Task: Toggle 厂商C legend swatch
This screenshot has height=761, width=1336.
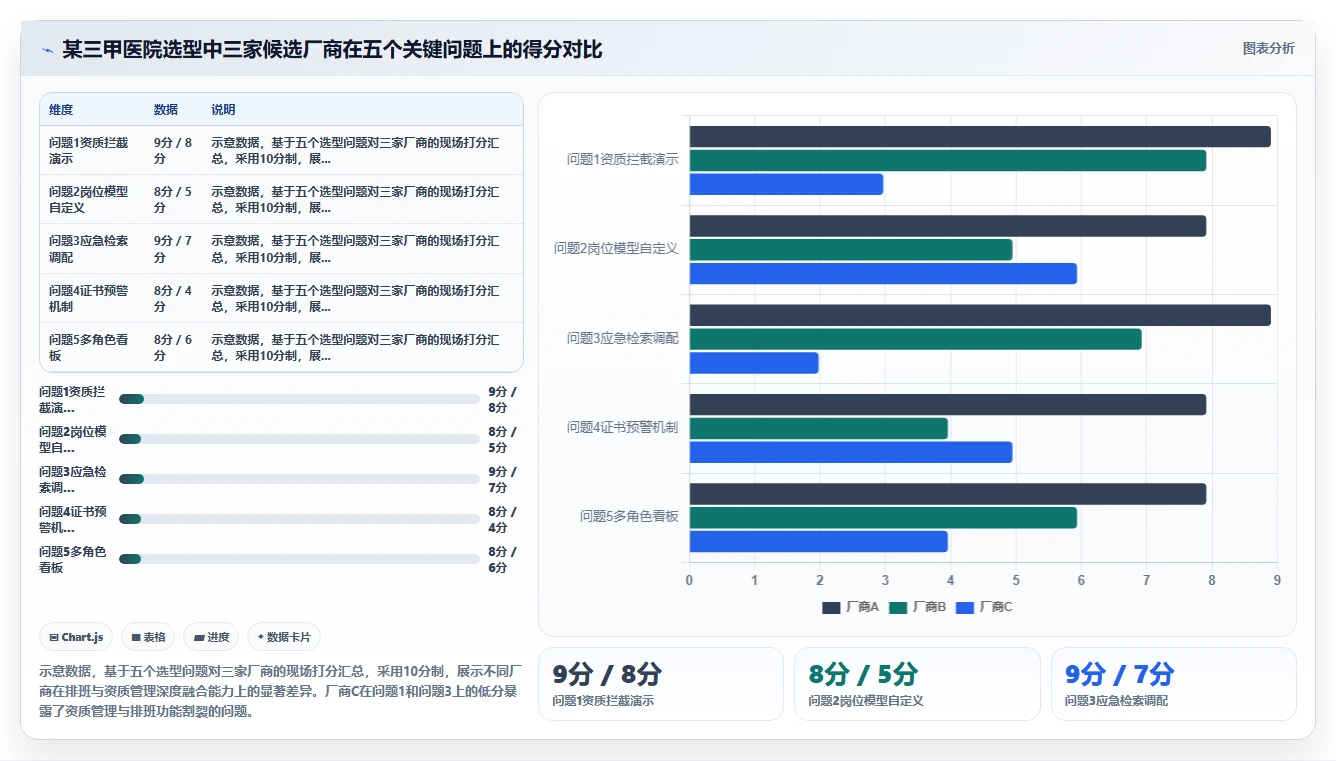Action: tap(964, 607)
